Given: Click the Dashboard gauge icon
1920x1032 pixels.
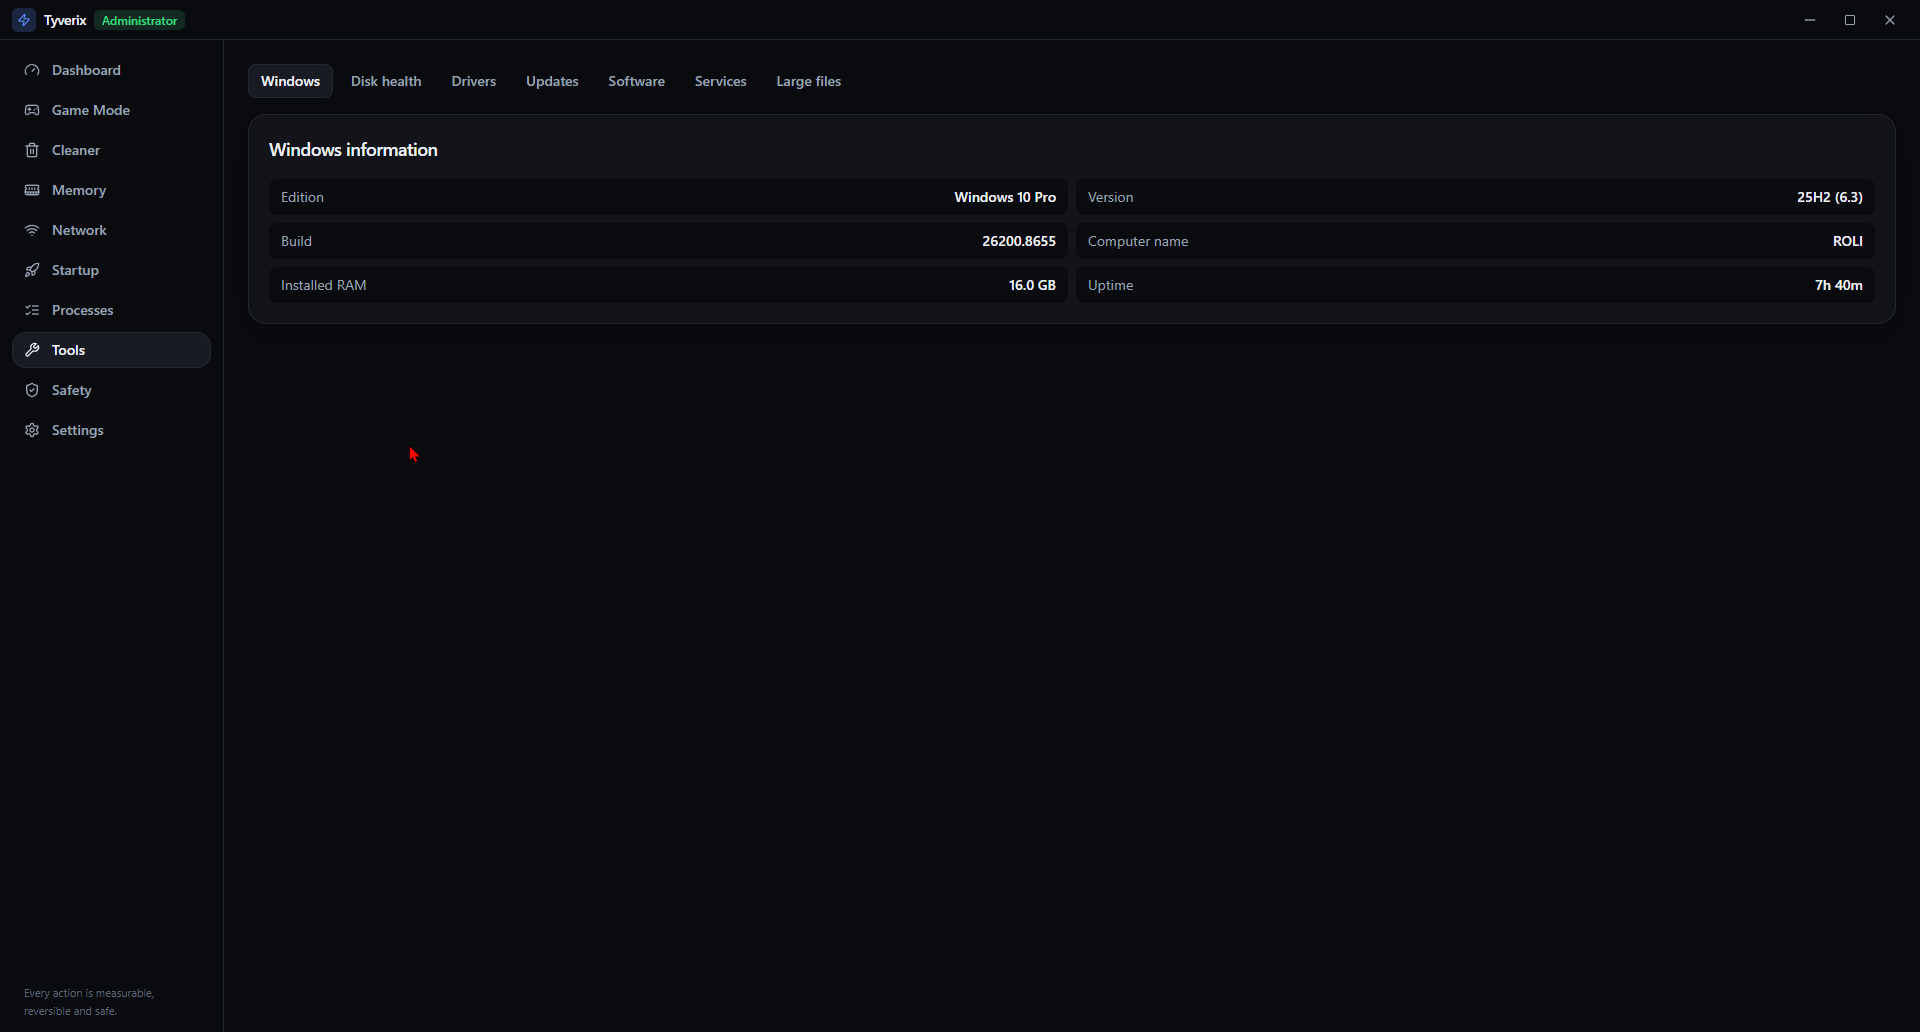Looking at the screenshot, I should coord(32,70).
